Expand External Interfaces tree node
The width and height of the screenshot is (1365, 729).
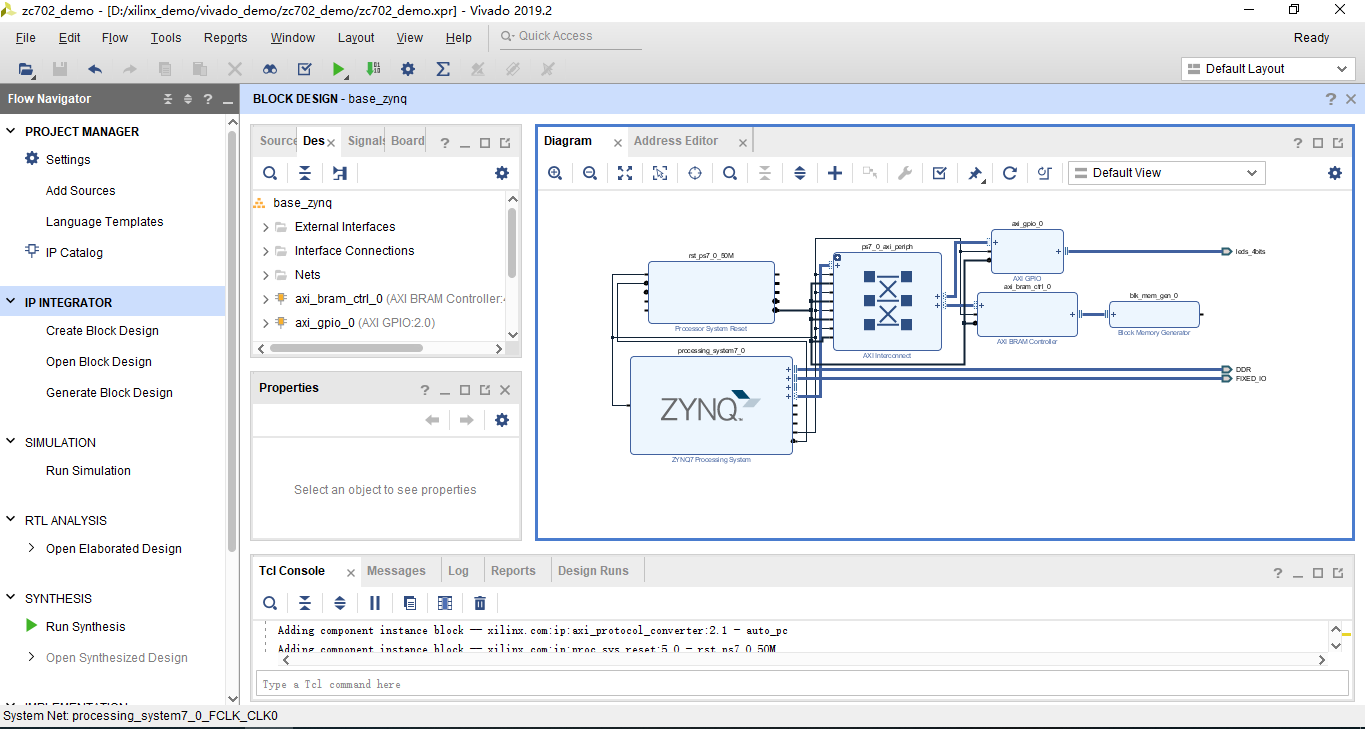pyautogui.click(x=266, y=227)
